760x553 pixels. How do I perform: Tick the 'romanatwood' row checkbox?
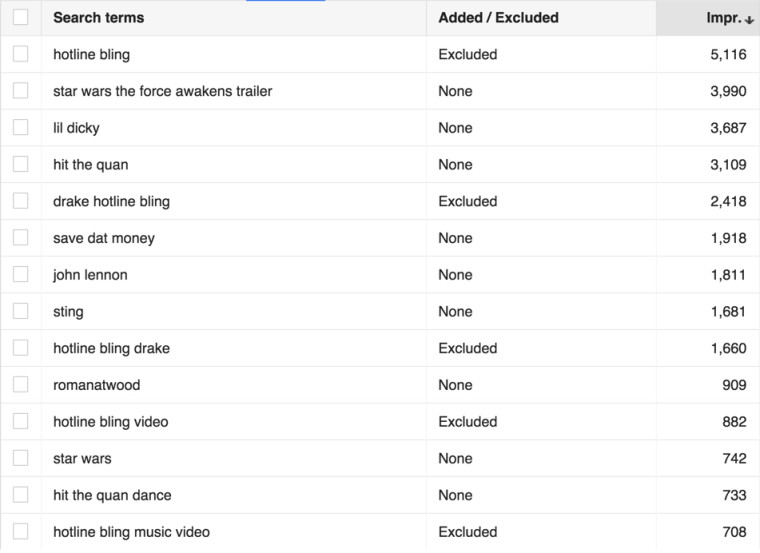(20, 384)
